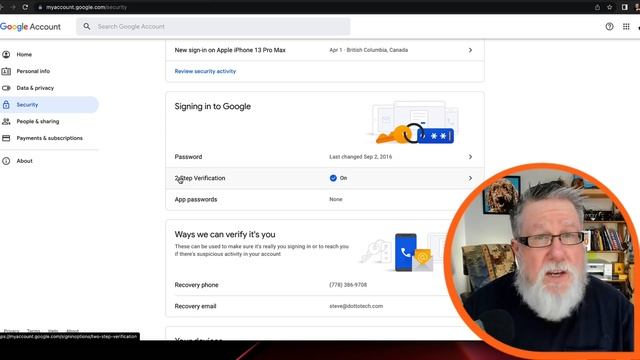Screen dimensions: 640x360
Task: Click 'Last changed Sep 2, 2016' text
Action: [360, 157]
